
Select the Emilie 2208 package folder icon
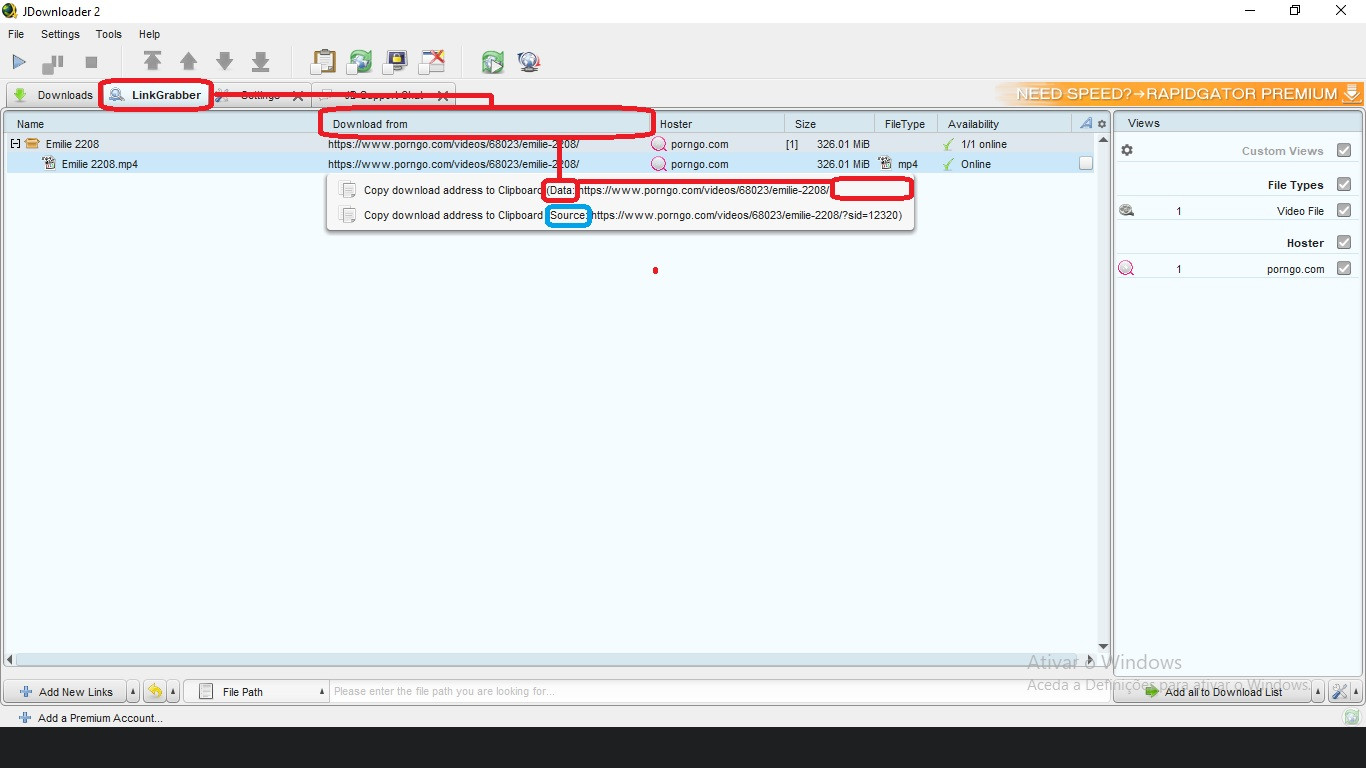32,144
